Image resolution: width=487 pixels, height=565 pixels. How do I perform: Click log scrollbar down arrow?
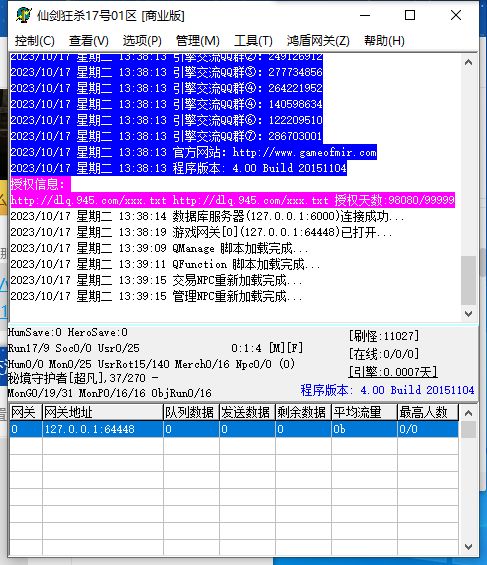click(468, 313)
